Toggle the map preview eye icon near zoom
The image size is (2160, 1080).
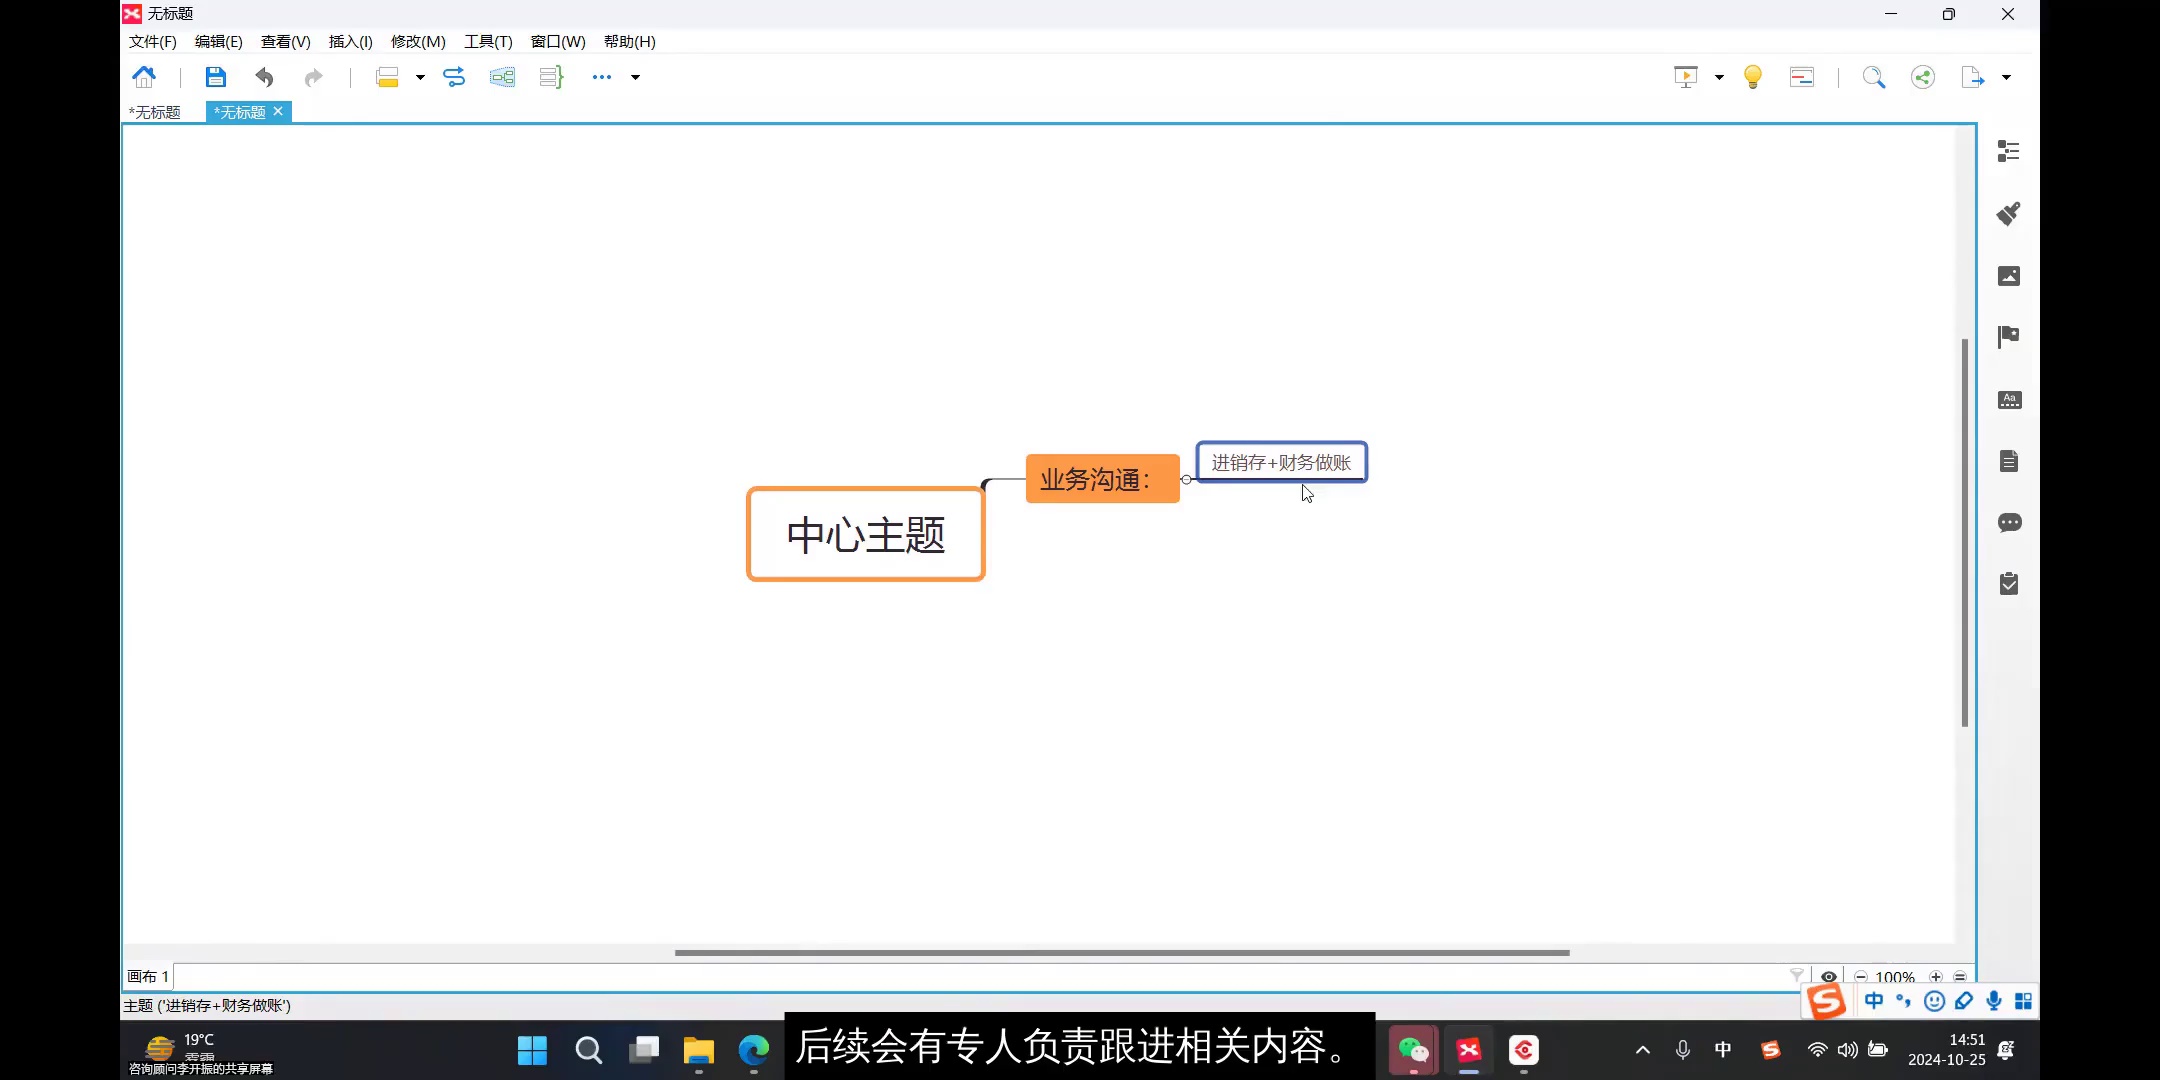pos(1830,975)
